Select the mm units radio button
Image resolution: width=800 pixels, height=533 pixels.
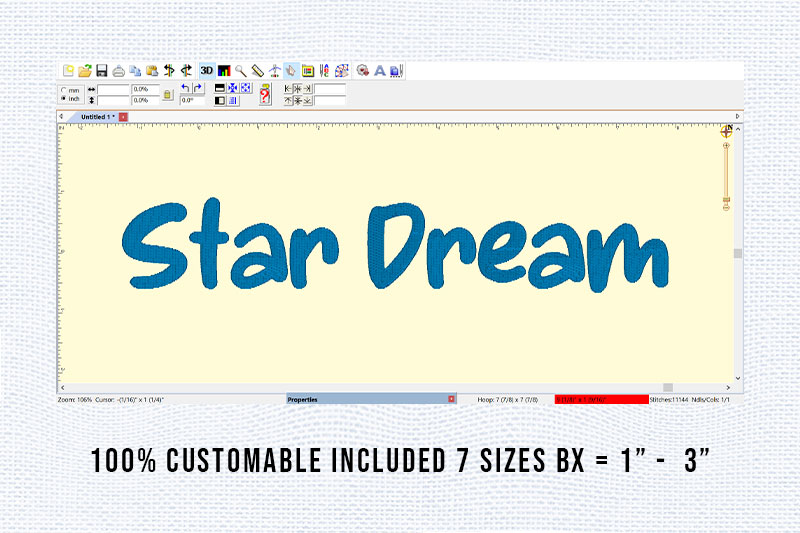[64, 90]
